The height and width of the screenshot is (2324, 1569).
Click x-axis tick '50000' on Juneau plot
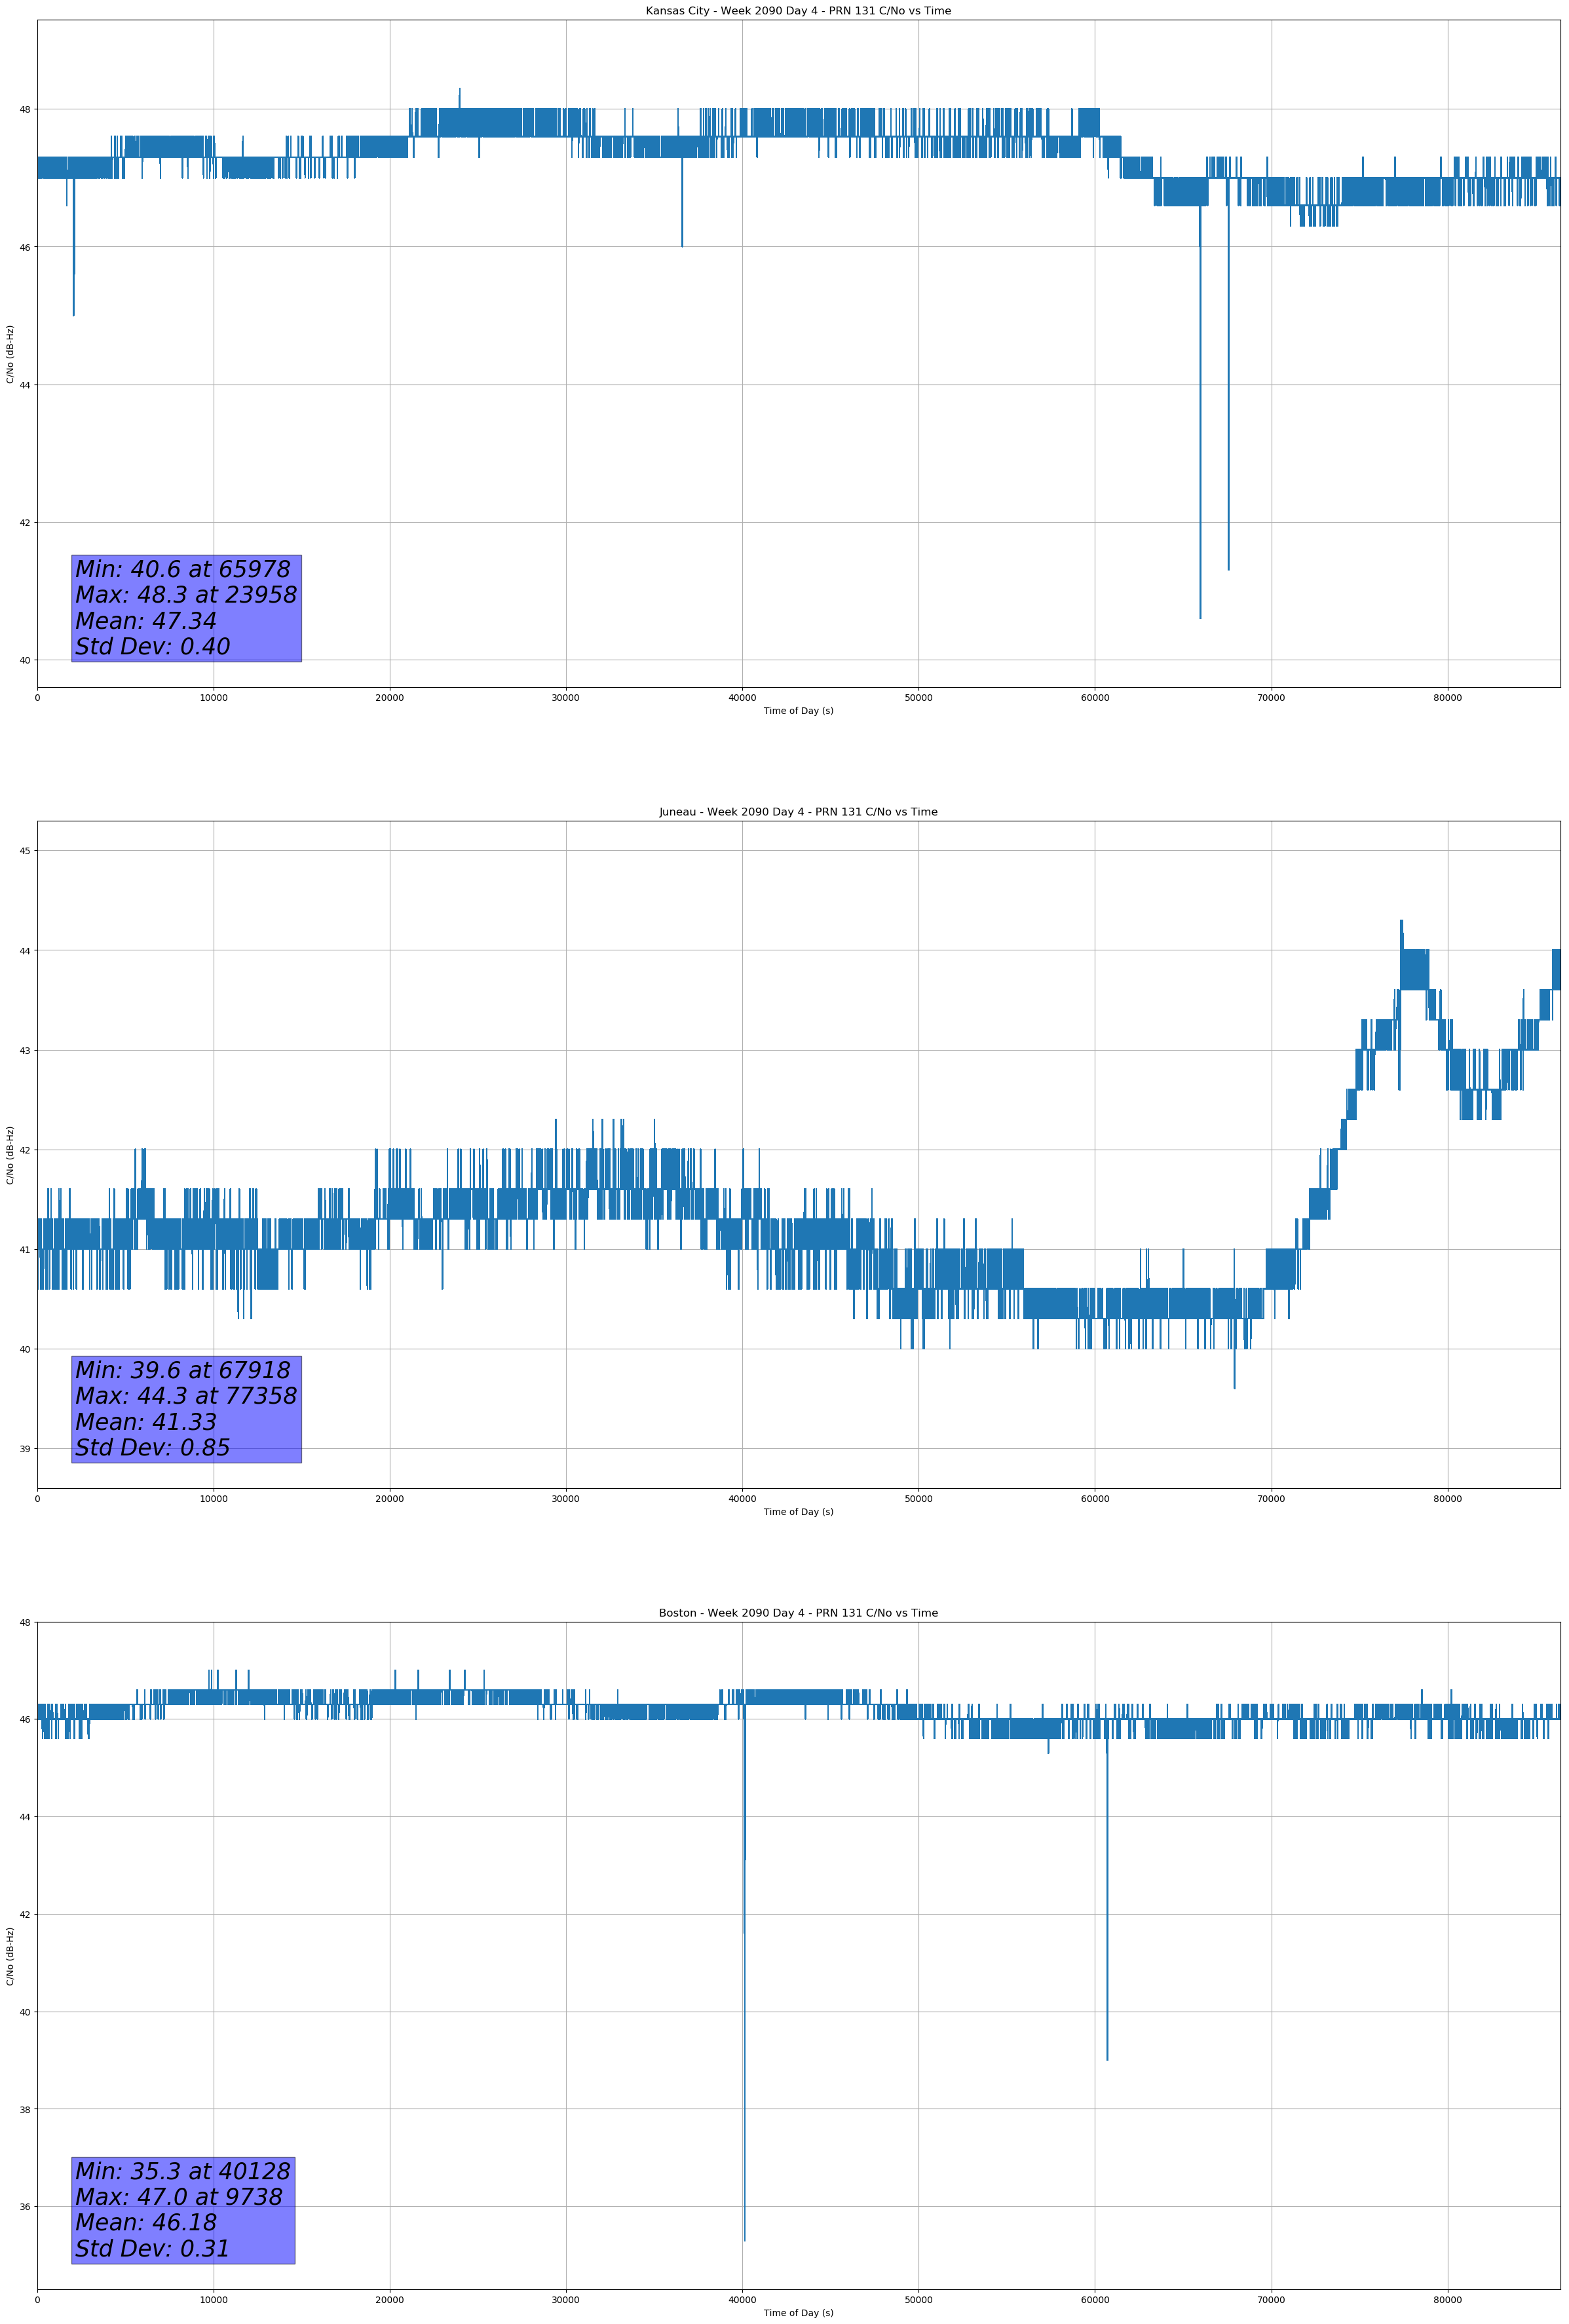[x=918, y=1499]
